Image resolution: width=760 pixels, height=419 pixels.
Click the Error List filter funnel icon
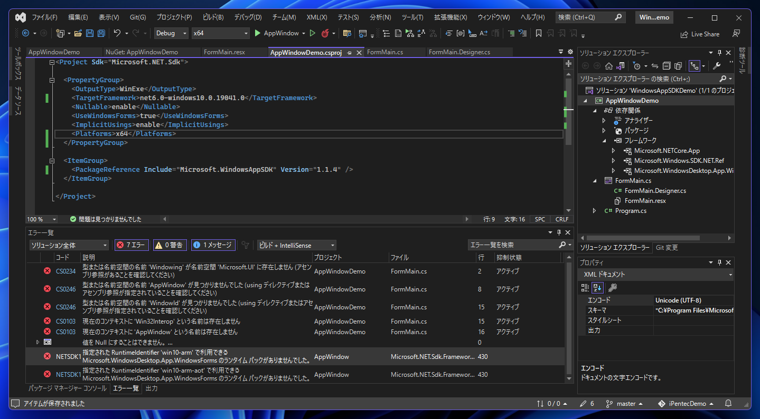[x=246, y=245]
